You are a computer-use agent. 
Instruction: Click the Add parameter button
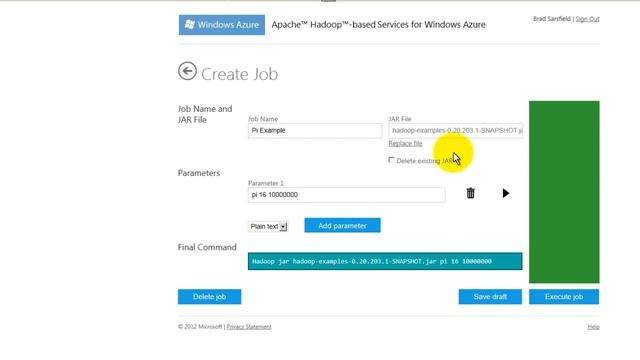coord(342,225)
